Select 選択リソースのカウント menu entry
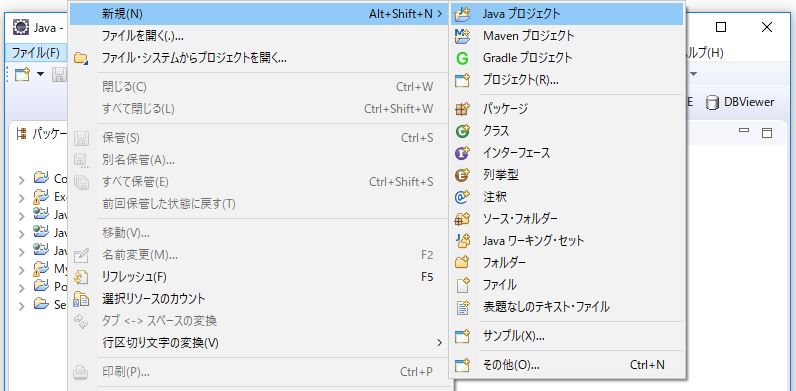Screen dimensions: 796x391 pos(258,299)
